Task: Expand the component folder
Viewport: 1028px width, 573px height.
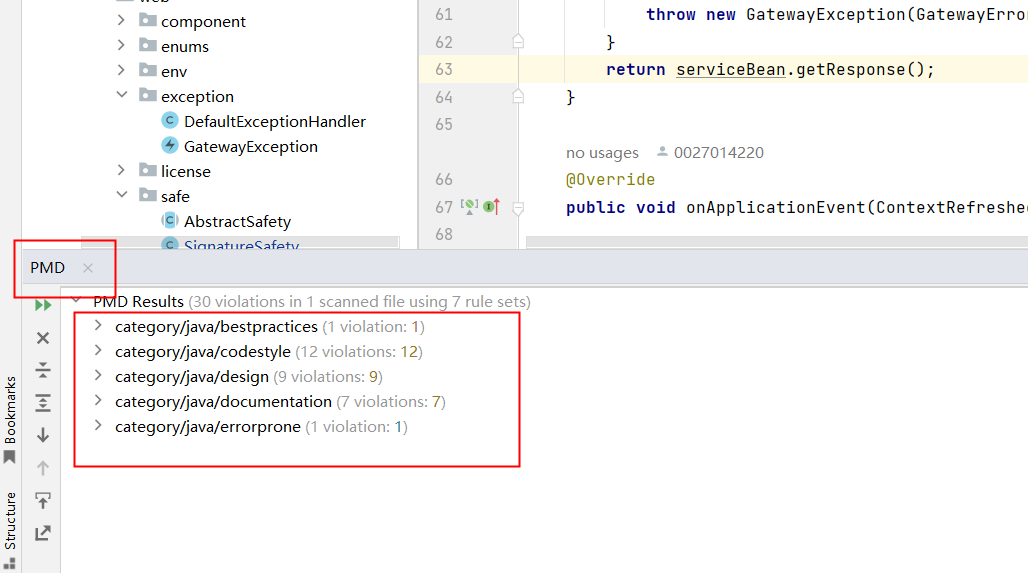Action: click(x=121, y=20)
